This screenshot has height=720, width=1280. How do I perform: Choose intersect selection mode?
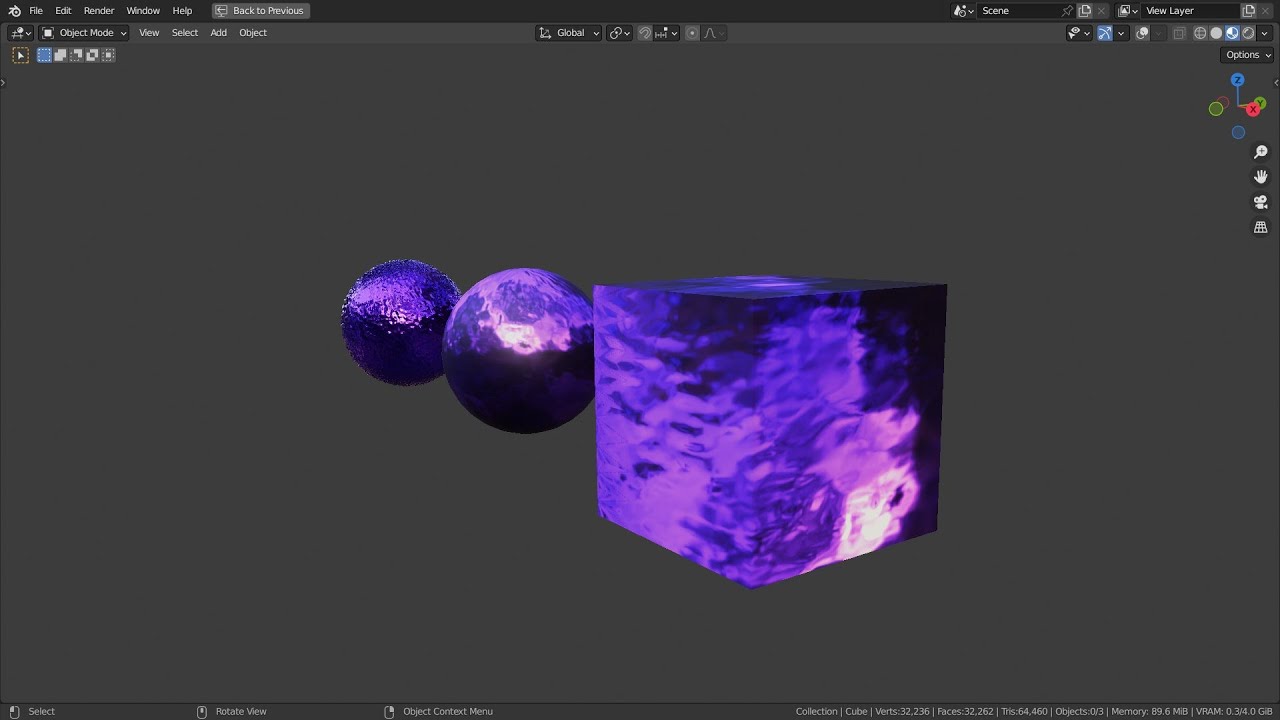[x=108, y=55]
